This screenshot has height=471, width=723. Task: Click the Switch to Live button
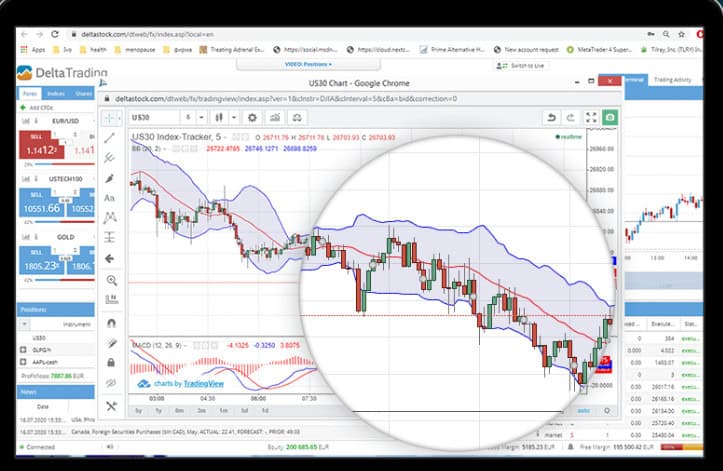pos(521,66)
